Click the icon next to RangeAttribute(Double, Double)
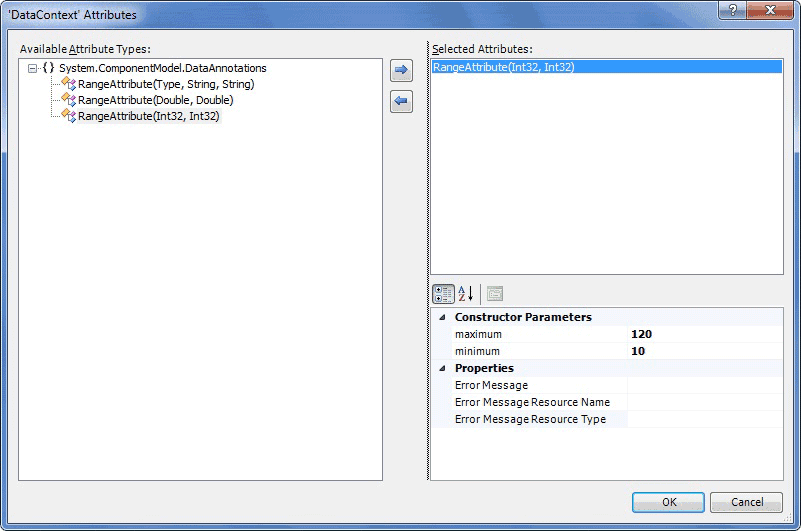Screen dimensions: 801x531 pos(69,99)
